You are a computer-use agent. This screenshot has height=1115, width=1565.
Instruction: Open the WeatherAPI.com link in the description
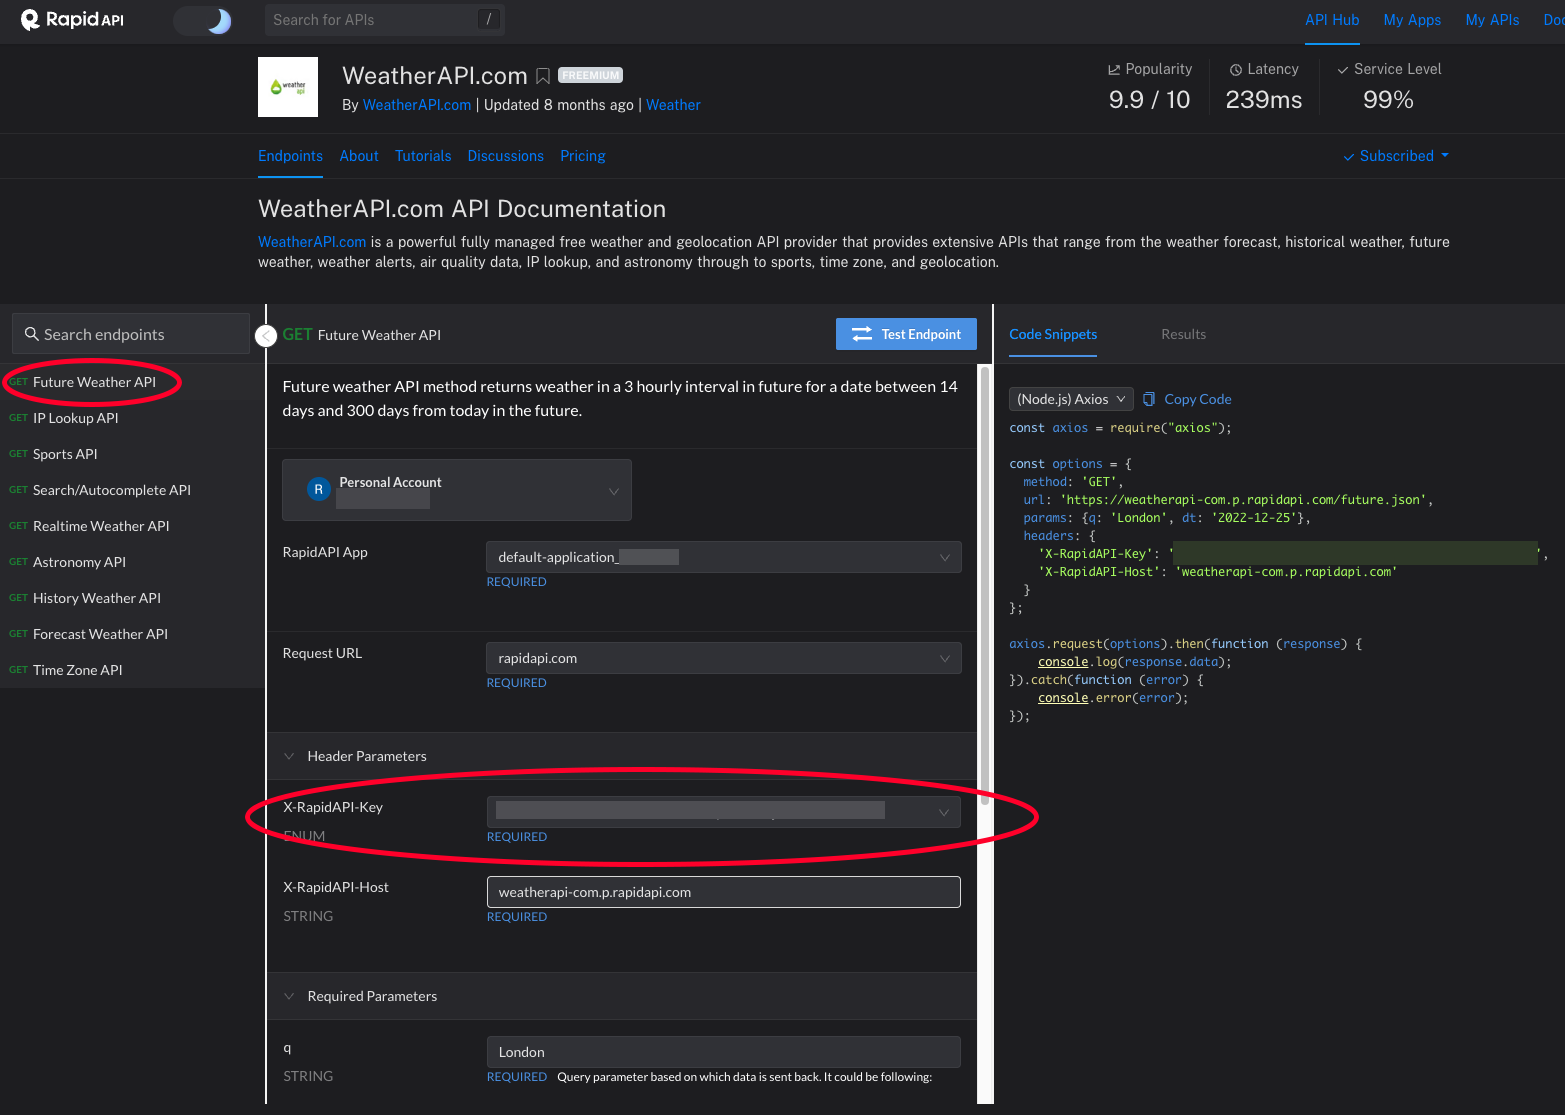(x=311, y=241)
